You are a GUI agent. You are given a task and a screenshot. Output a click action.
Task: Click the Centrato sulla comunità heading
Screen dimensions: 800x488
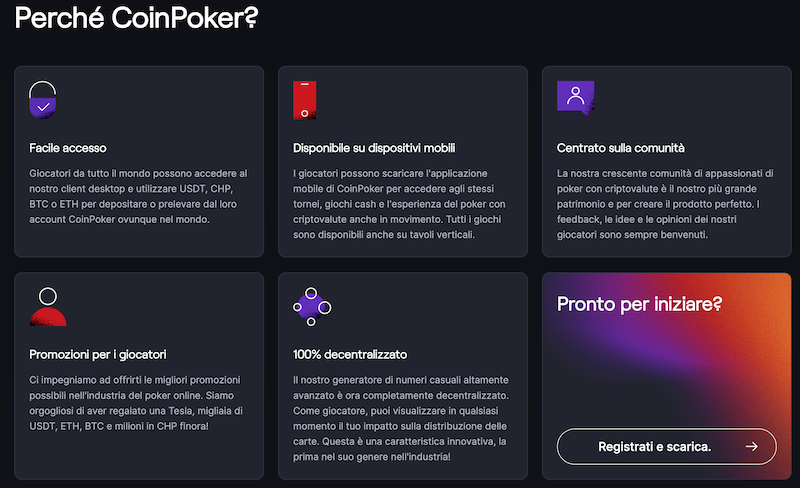(620, 149)
